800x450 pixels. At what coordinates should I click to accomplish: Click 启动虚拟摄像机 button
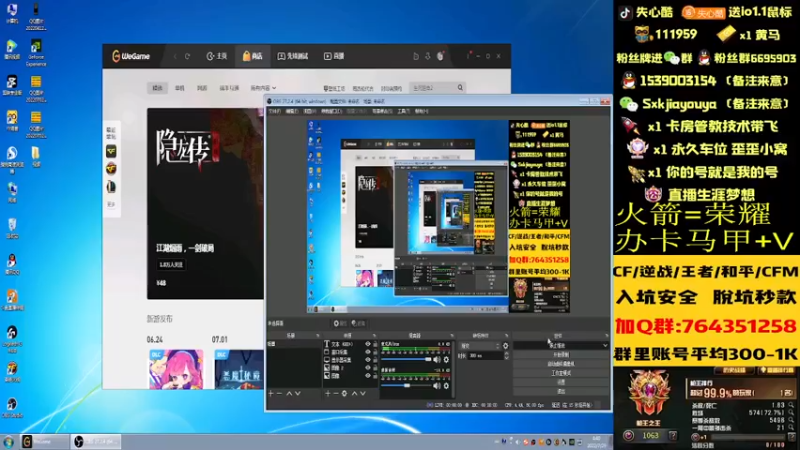coord(561,364)
